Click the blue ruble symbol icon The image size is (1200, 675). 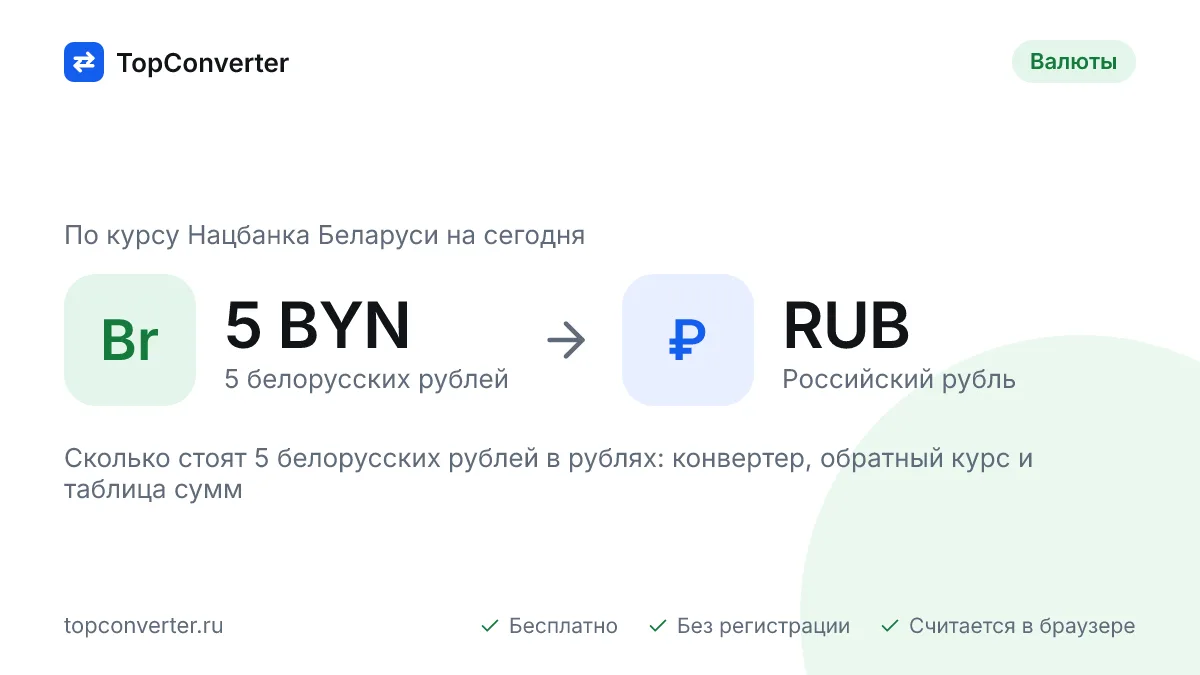pos(688,340)
